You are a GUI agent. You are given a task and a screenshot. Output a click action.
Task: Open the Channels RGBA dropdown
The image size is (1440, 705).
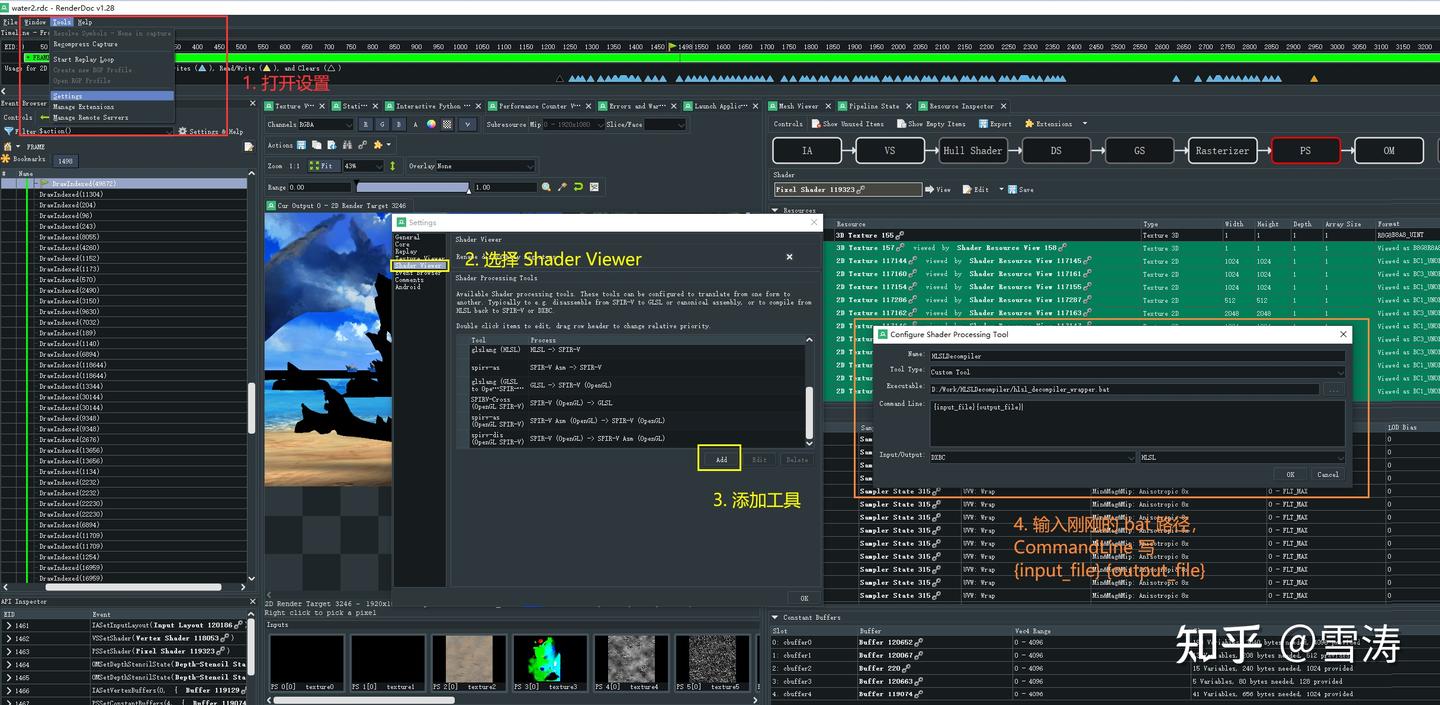tap(326, 124)
